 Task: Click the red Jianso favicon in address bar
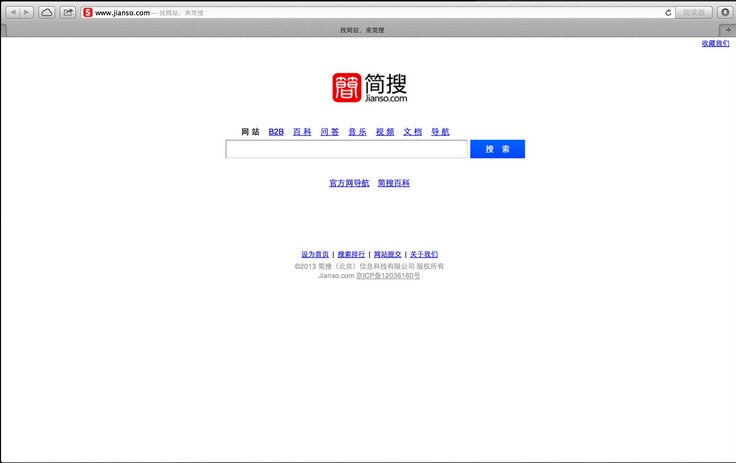tap(88, 13)
